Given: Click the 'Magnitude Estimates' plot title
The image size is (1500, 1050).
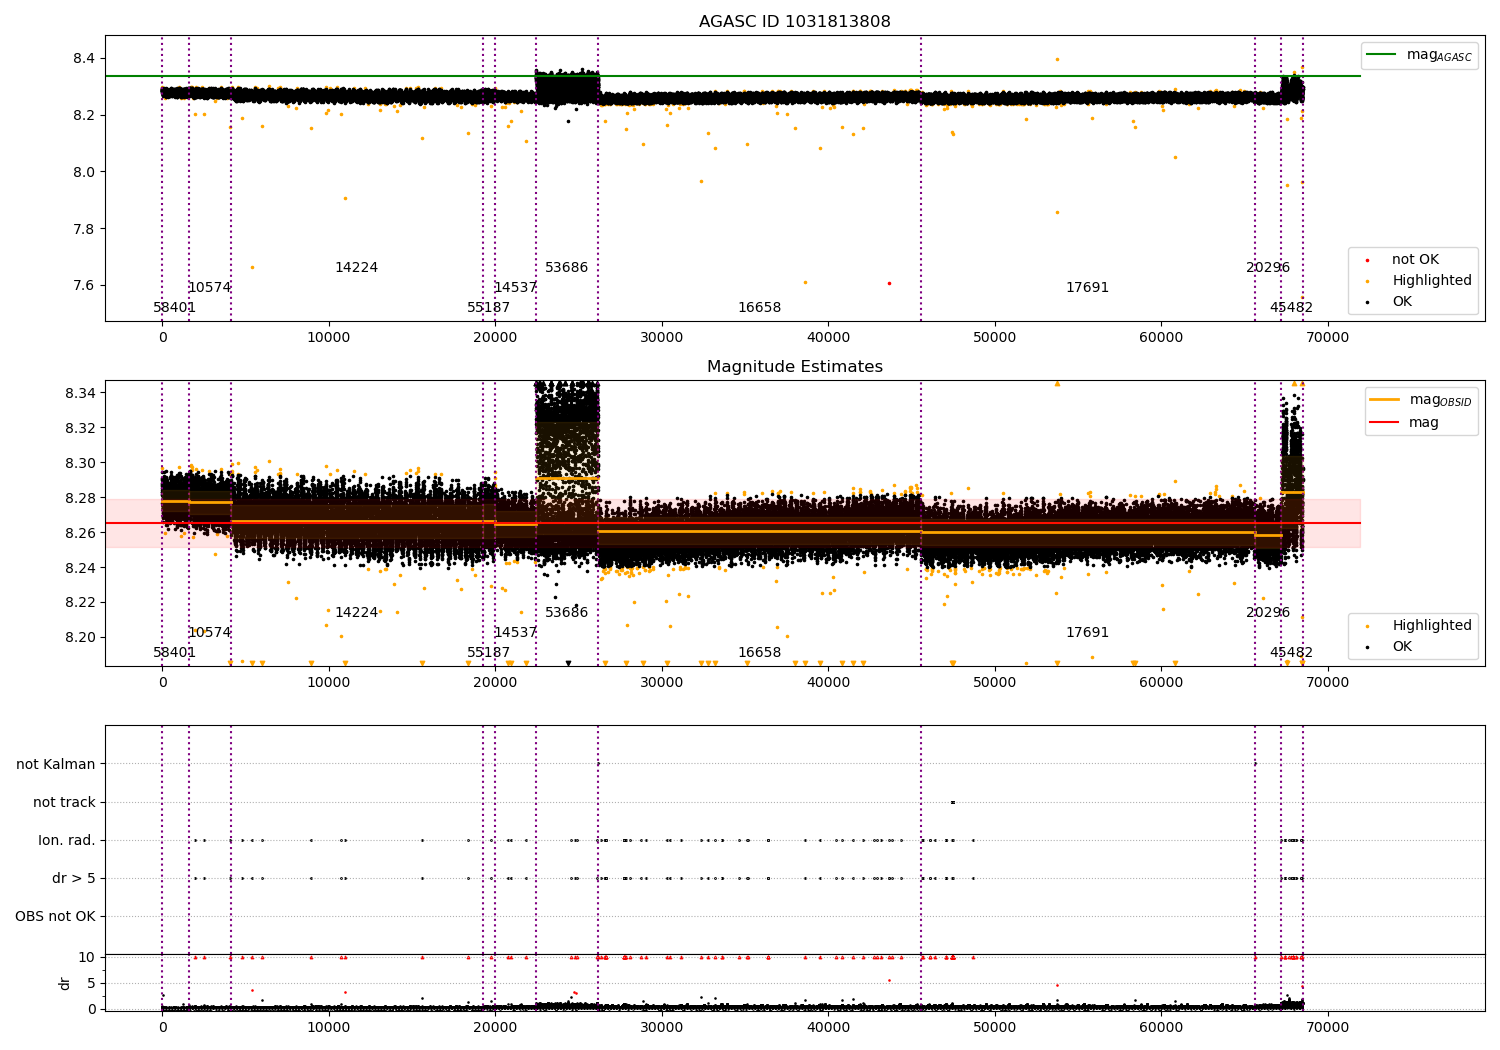Looking at the screenshot, I should [x=794, y=367].
